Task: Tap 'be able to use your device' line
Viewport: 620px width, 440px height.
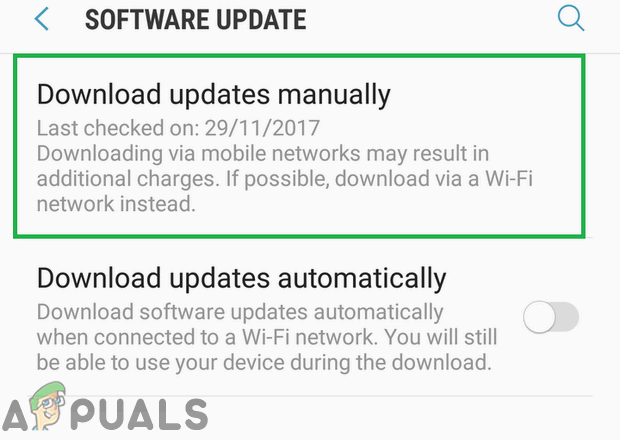Action: pos(264,362)
